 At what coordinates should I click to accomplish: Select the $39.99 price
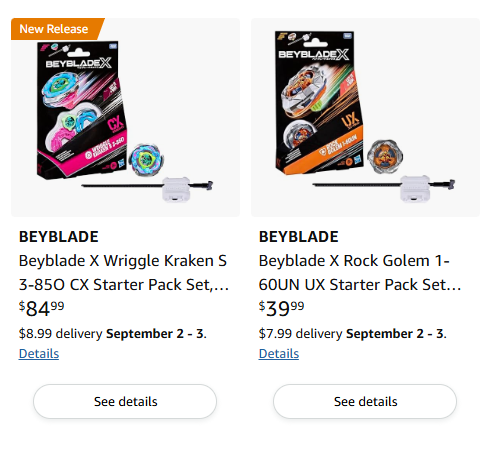click(x=281, y=308)
